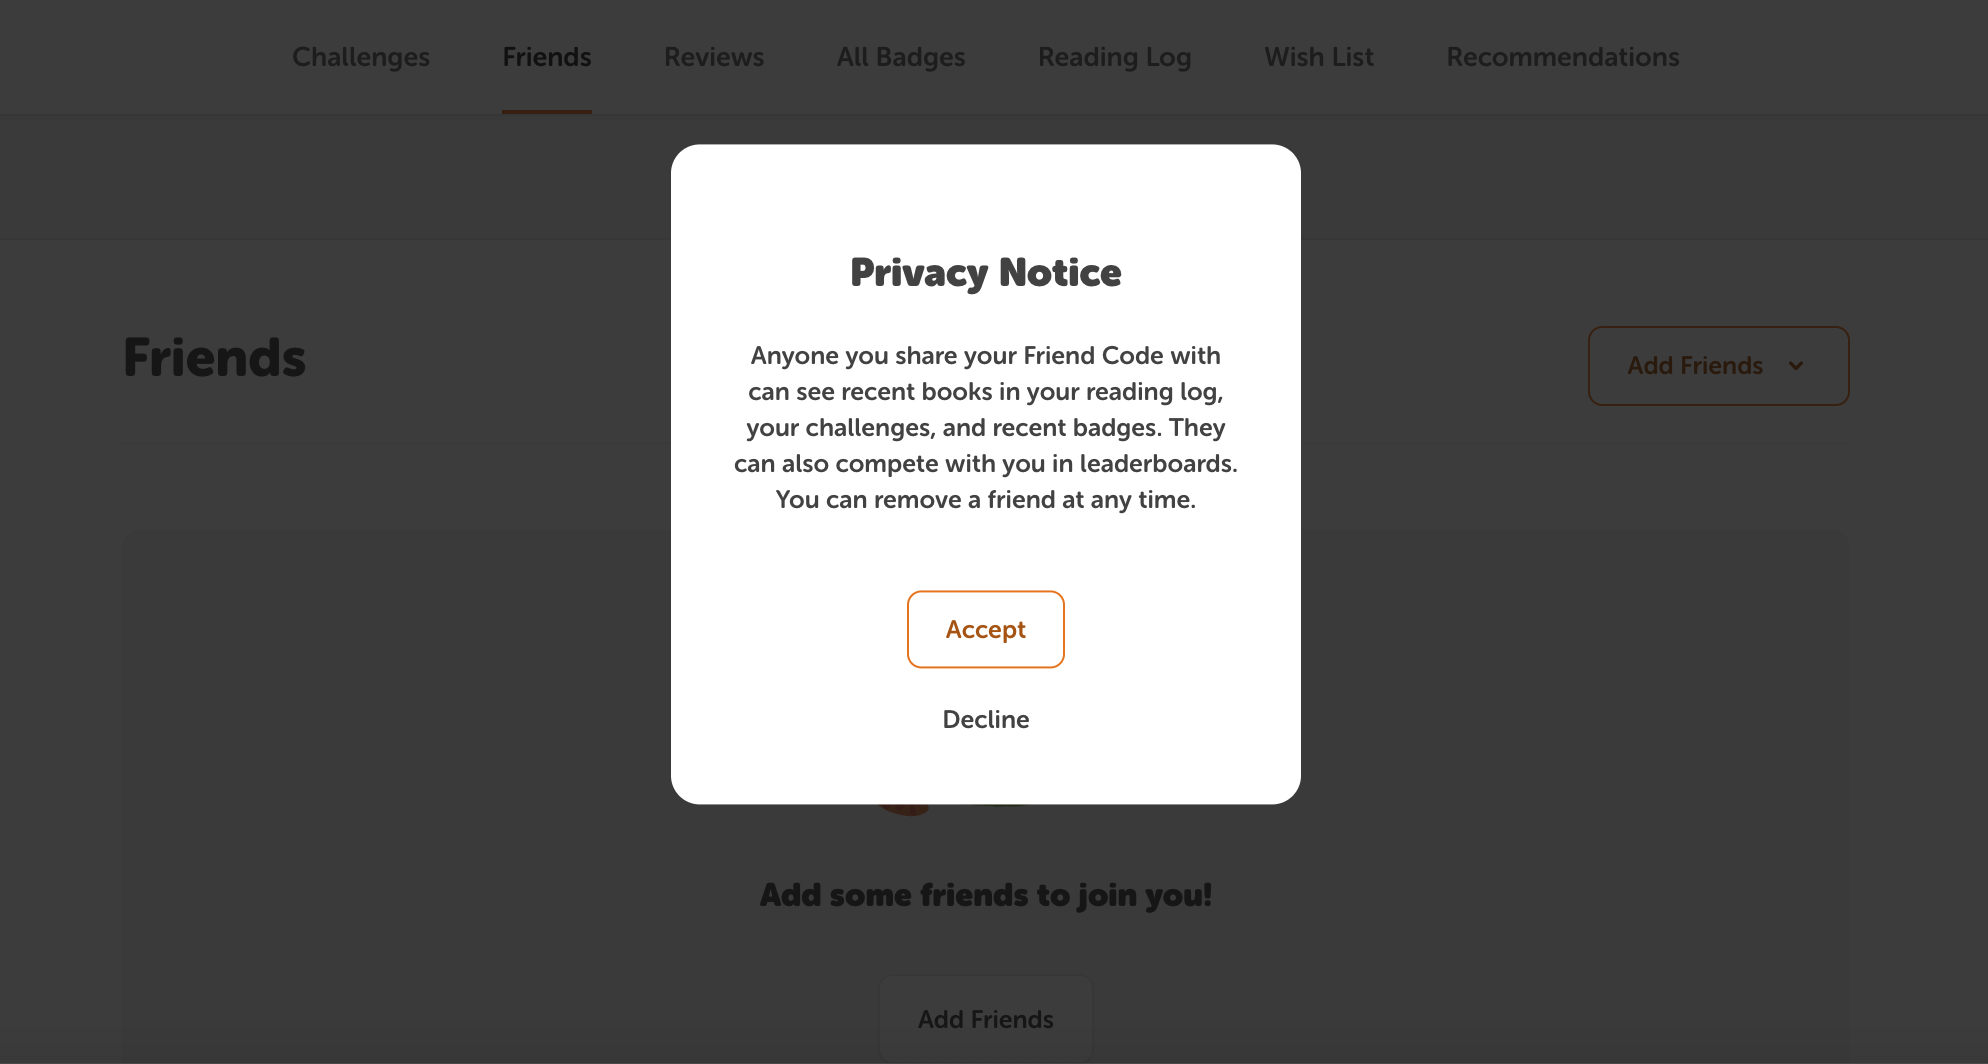Switch to the Reviews tab
The width and height of the screenshot is (1988, 1064).
[x=714, y=57]
